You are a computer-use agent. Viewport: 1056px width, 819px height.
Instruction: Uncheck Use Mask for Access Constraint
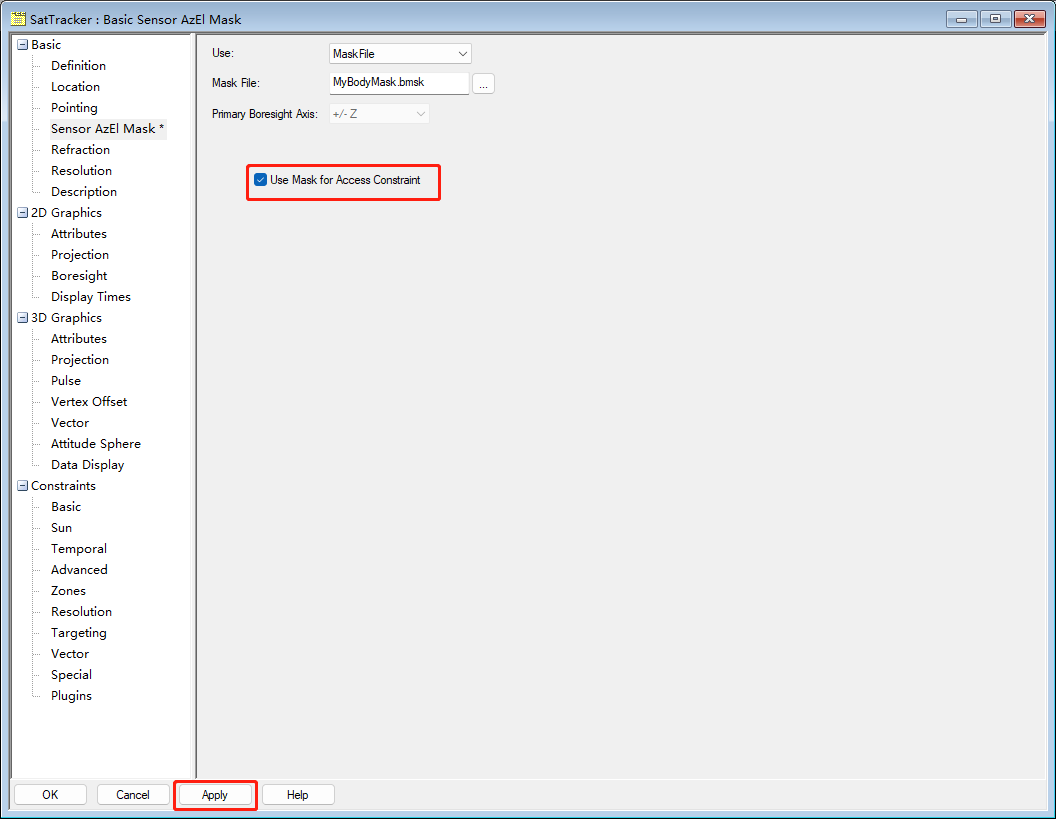[261, 180]
